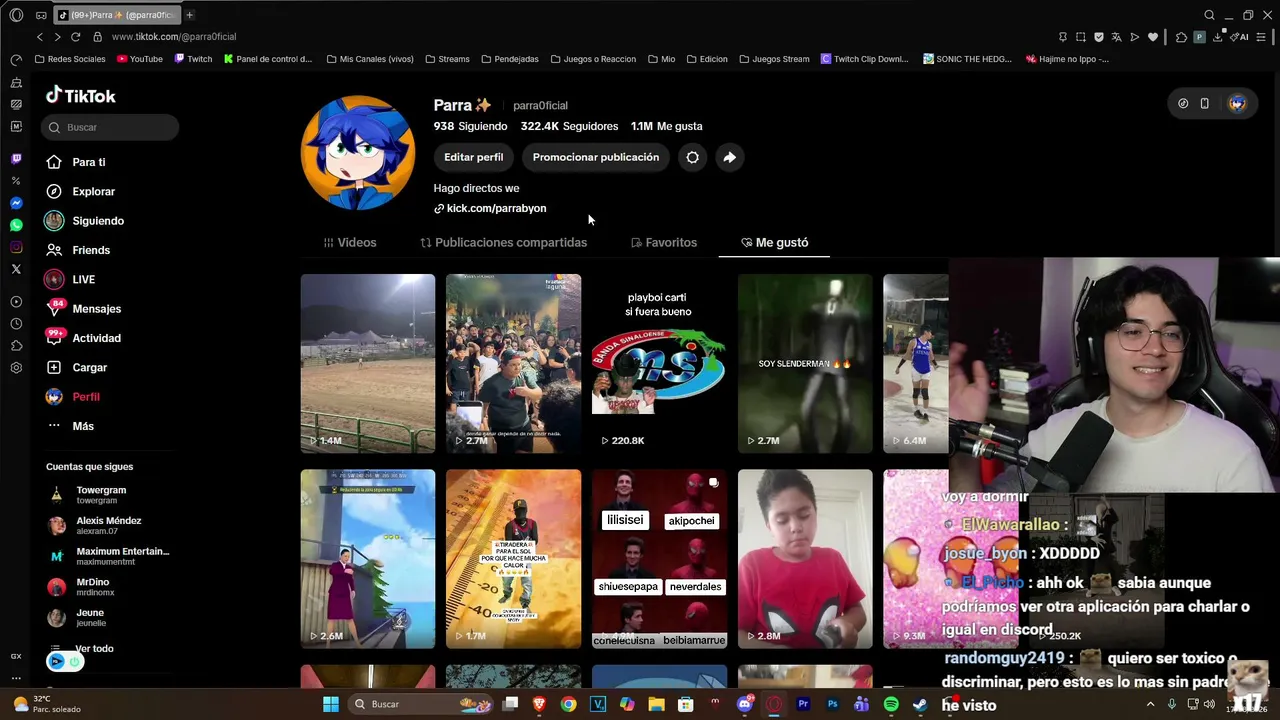
Task: Open Friends in the sidebar
Action: click(x=91, y=250)
